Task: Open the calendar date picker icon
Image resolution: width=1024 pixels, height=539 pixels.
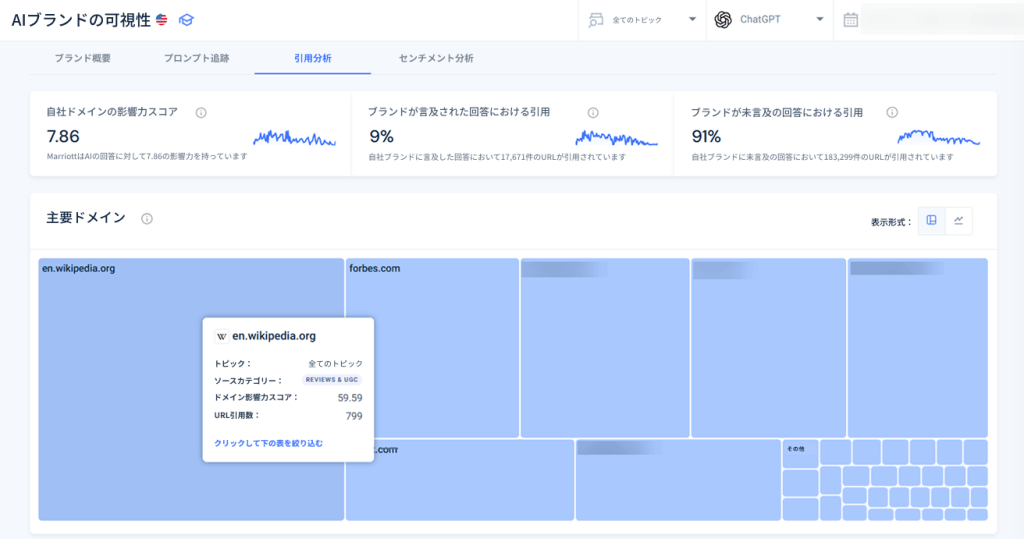Action: 850,20
